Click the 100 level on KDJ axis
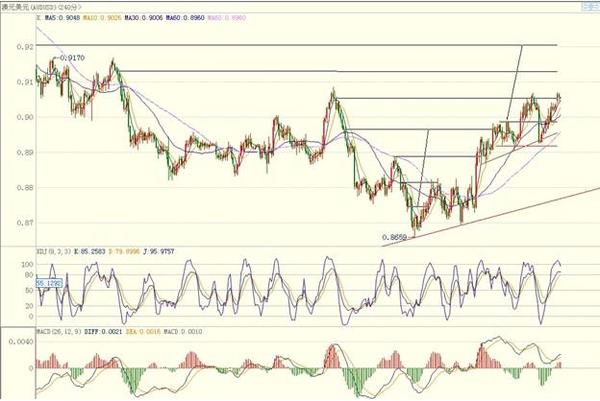The height and width of the screenshot is (401, 600). pos(27,264)
